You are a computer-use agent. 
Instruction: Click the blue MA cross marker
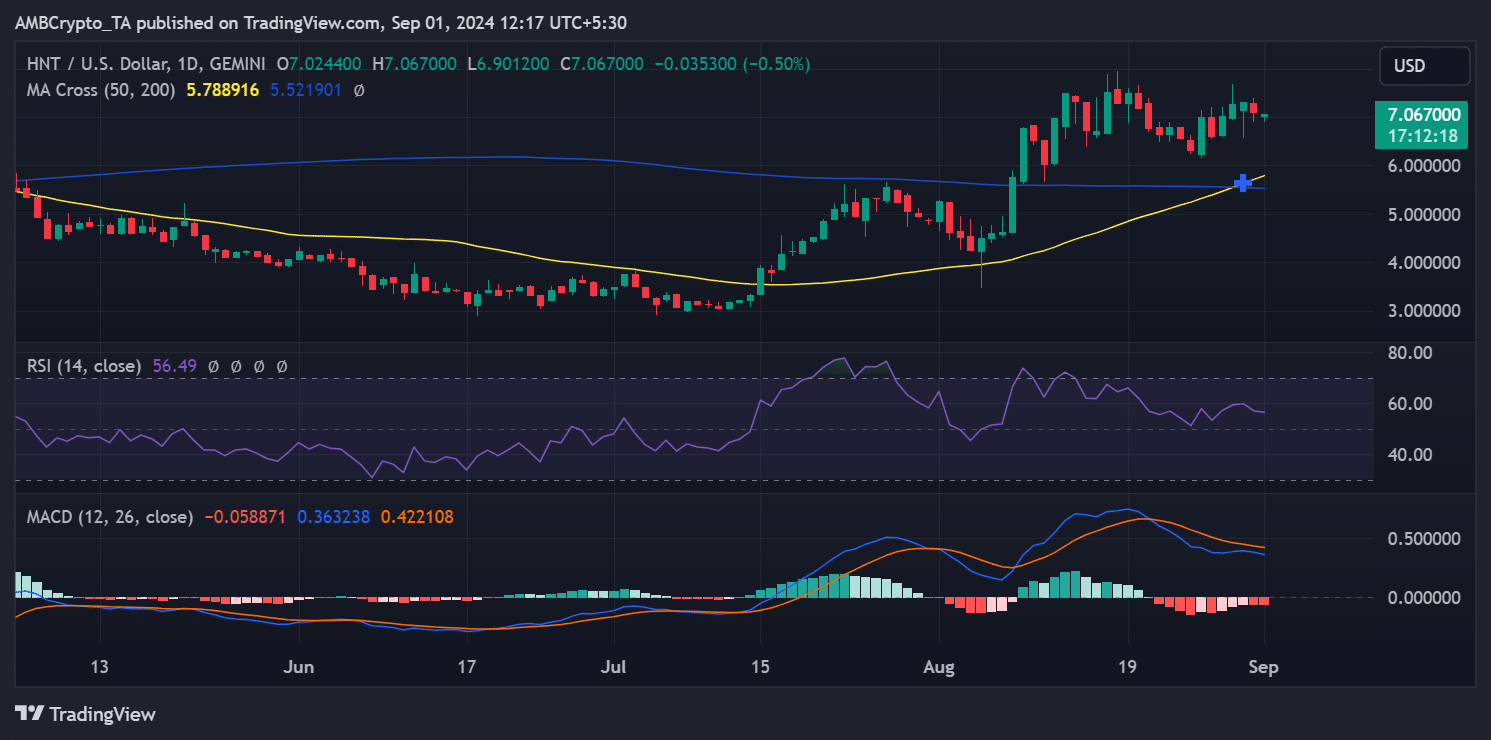(1242, 183)
